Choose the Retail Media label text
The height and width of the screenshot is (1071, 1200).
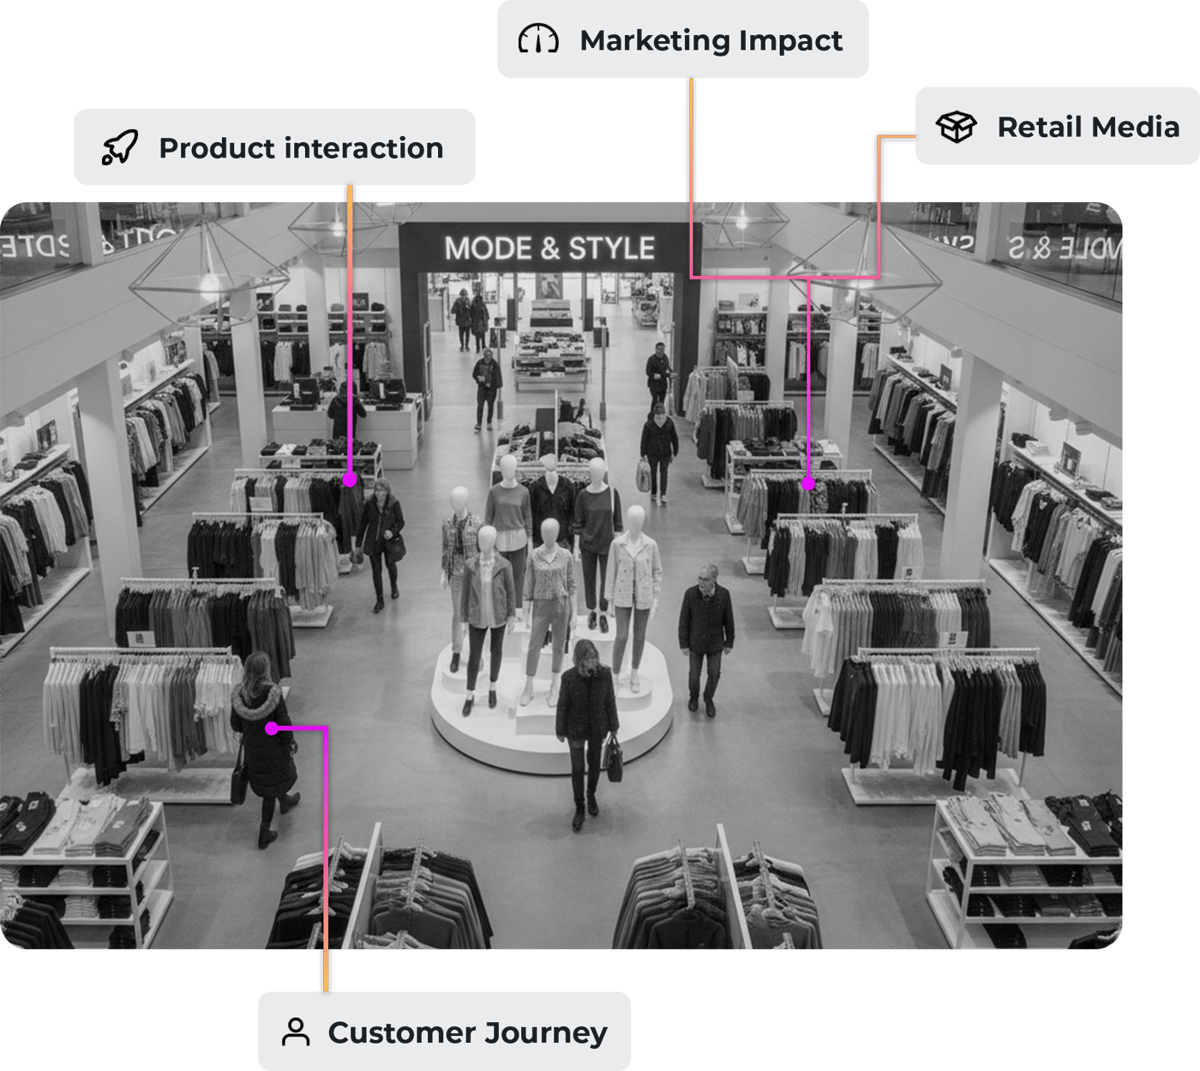tap(1088, 127)
